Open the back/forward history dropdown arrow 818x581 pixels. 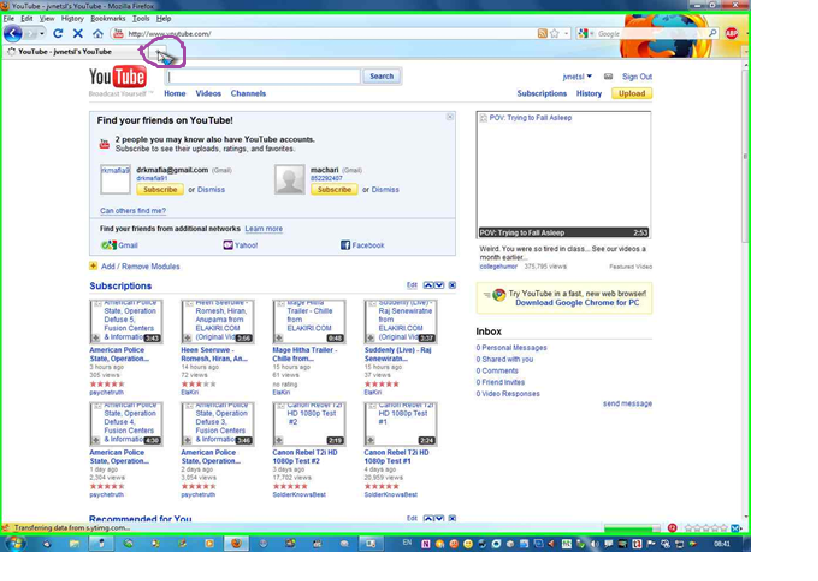pyautogui.click(x=43, y=34)
